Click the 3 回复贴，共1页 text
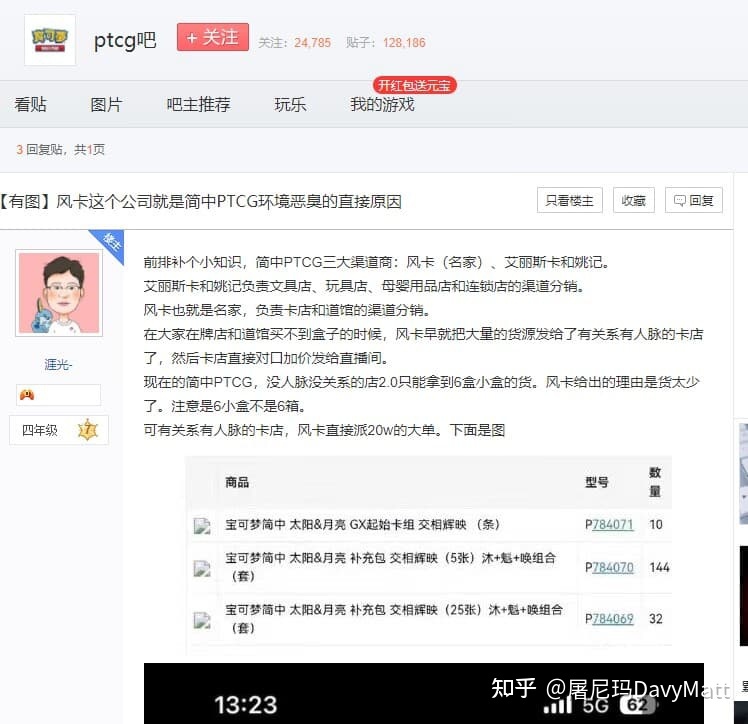This screenshot has height=724, width=748. pyautogui.click(x=61, y=150)
